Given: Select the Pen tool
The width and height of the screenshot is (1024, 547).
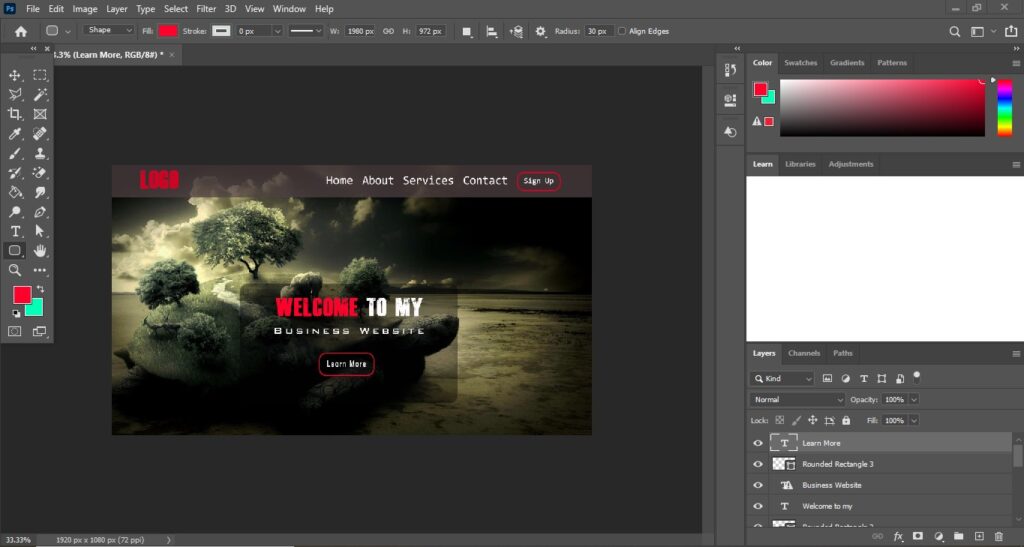Looking at the screenshot, I should point(40,212).
